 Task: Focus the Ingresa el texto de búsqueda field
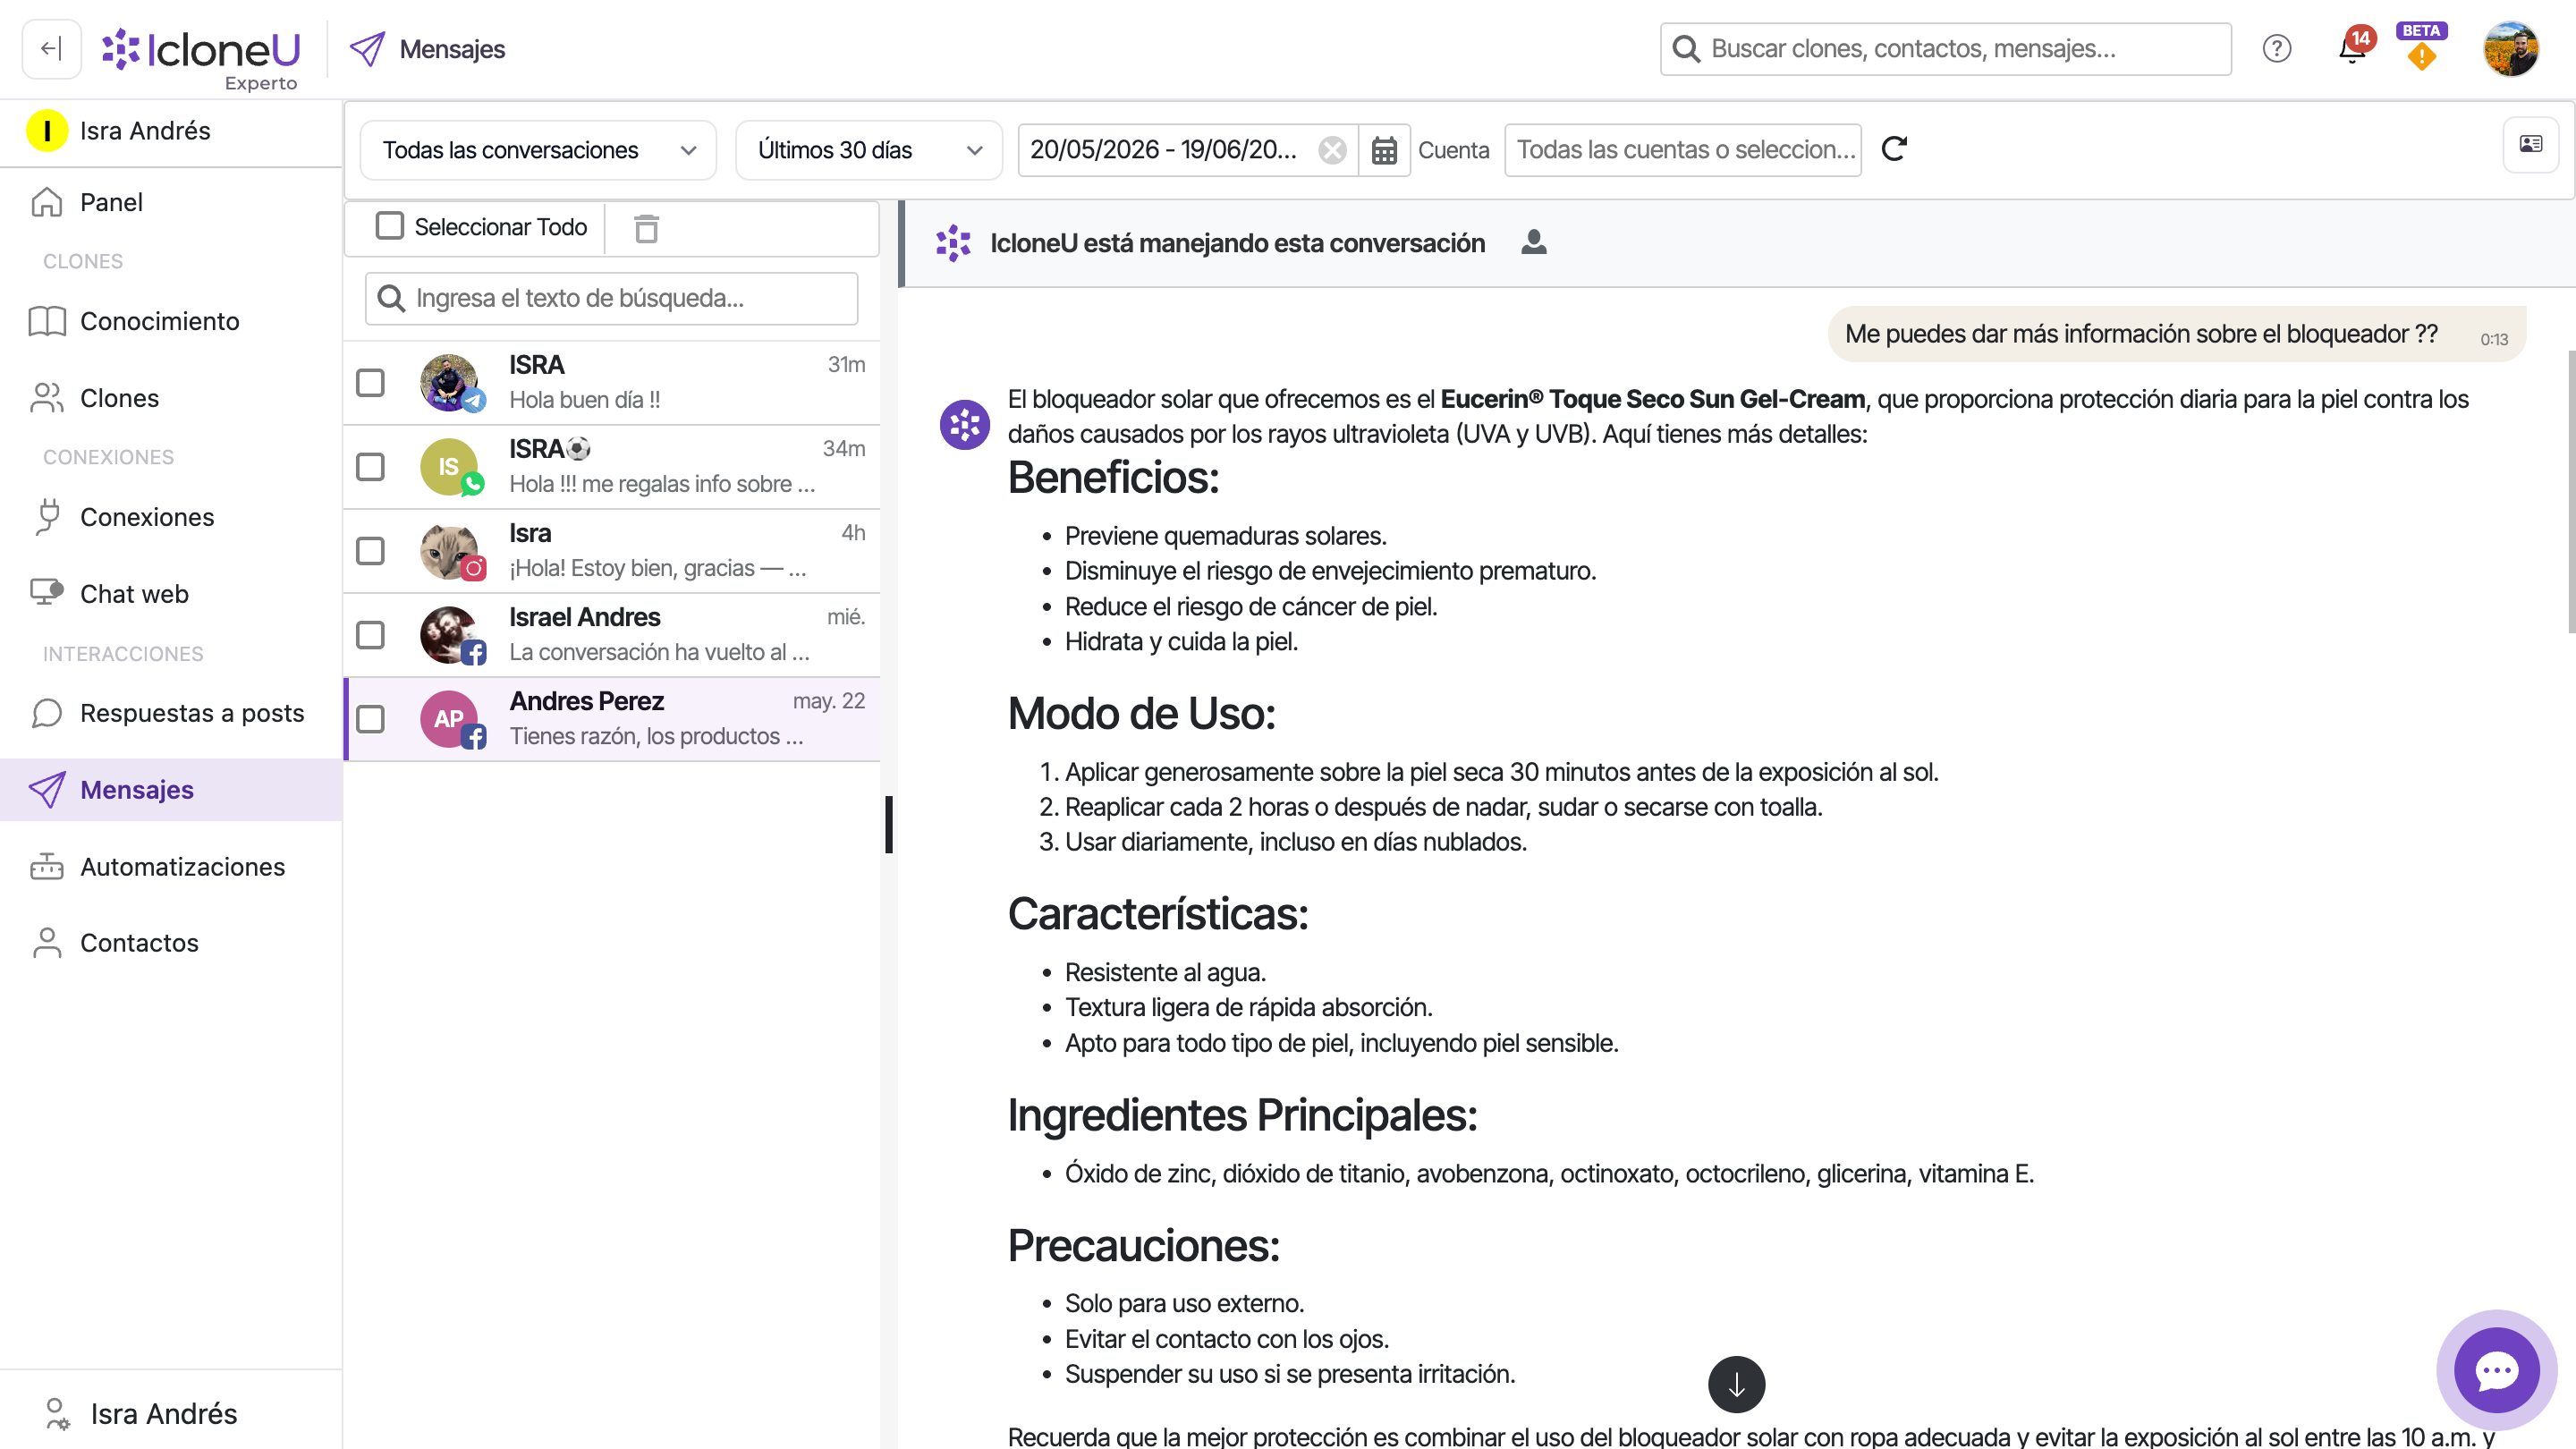click(611, 298)
